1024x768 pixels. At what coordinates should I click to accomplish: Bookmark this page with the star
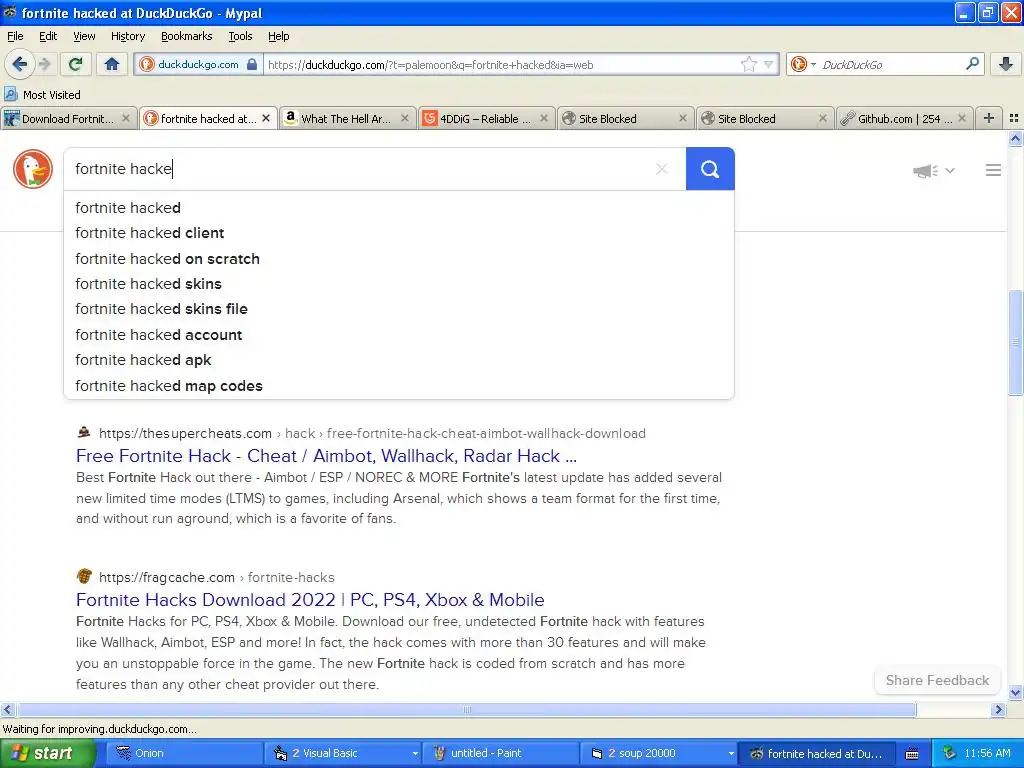(x=748, y=64)
